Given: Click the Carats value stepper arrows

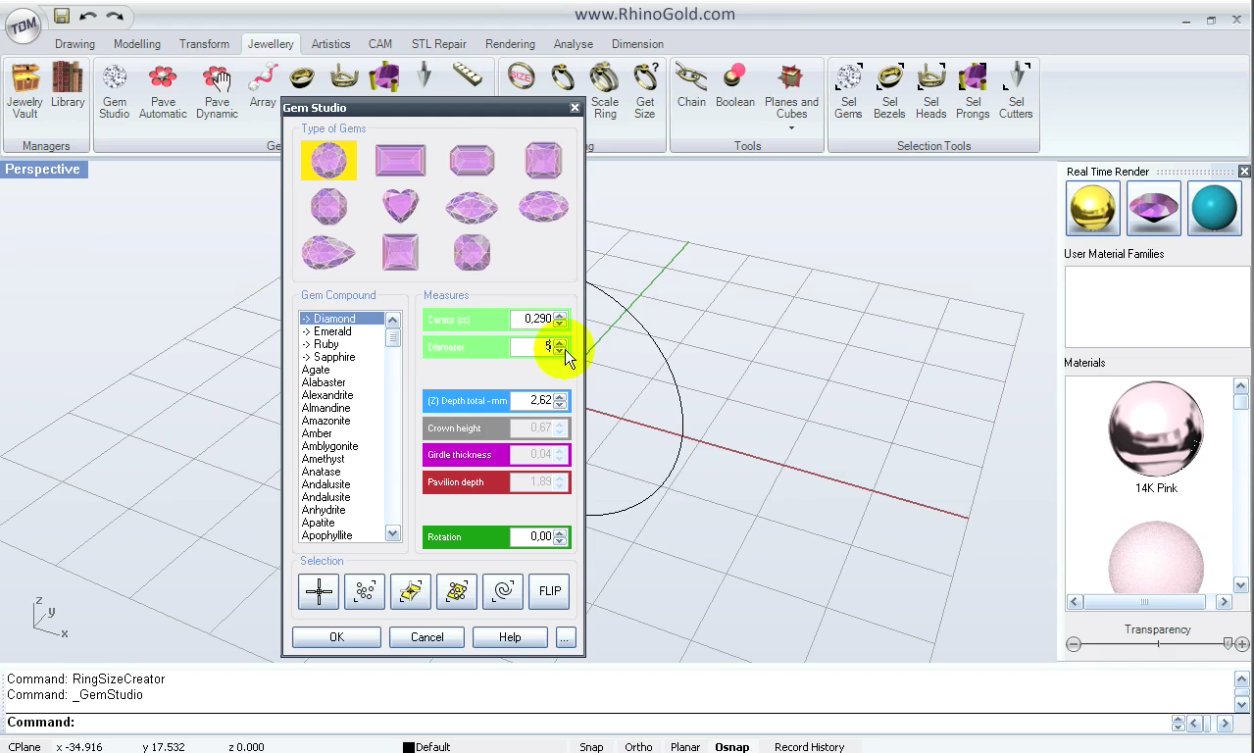Looking at the screenshot, I should (x=560, y=319).
